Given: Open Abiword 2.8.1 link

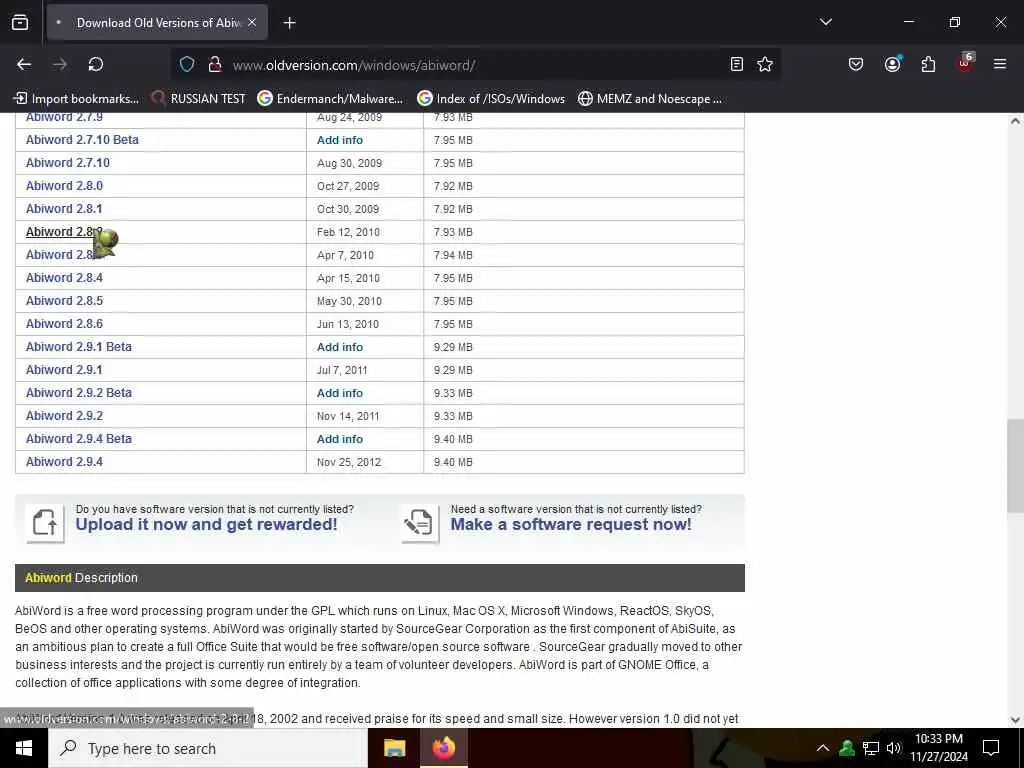Looking at the screenshot, I should 64,208.
